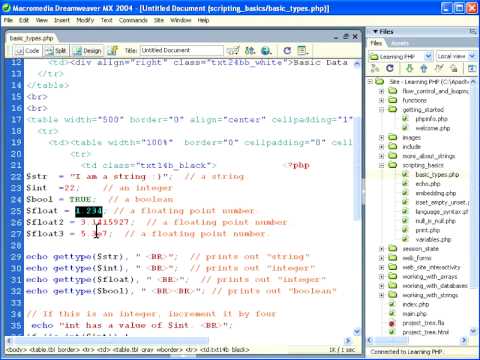Select basic_types.php in the file tree
Image resolution: width=480 pixels, height=360 pixels.
tap(437, 174)
